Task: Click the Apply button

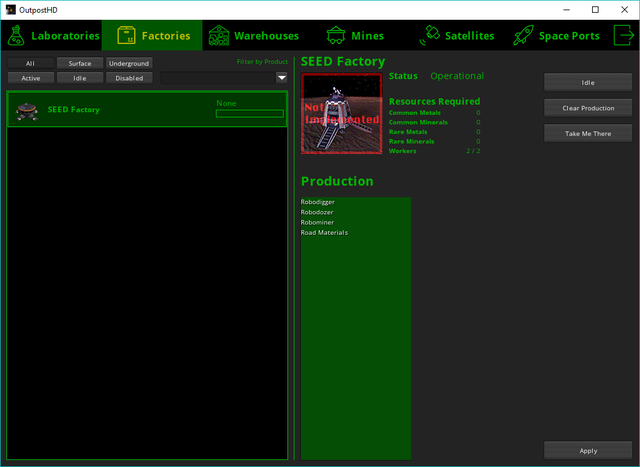Action: pyautogui.click(x=588, y=451)
